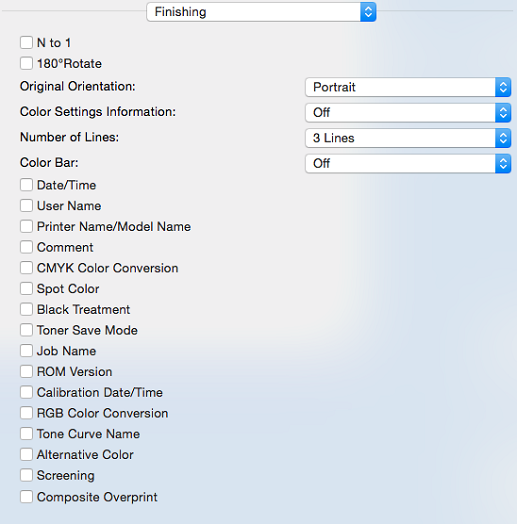517x524 pixels.
Task: Expand the Color Settings Information dropdown
Action: 408,113
